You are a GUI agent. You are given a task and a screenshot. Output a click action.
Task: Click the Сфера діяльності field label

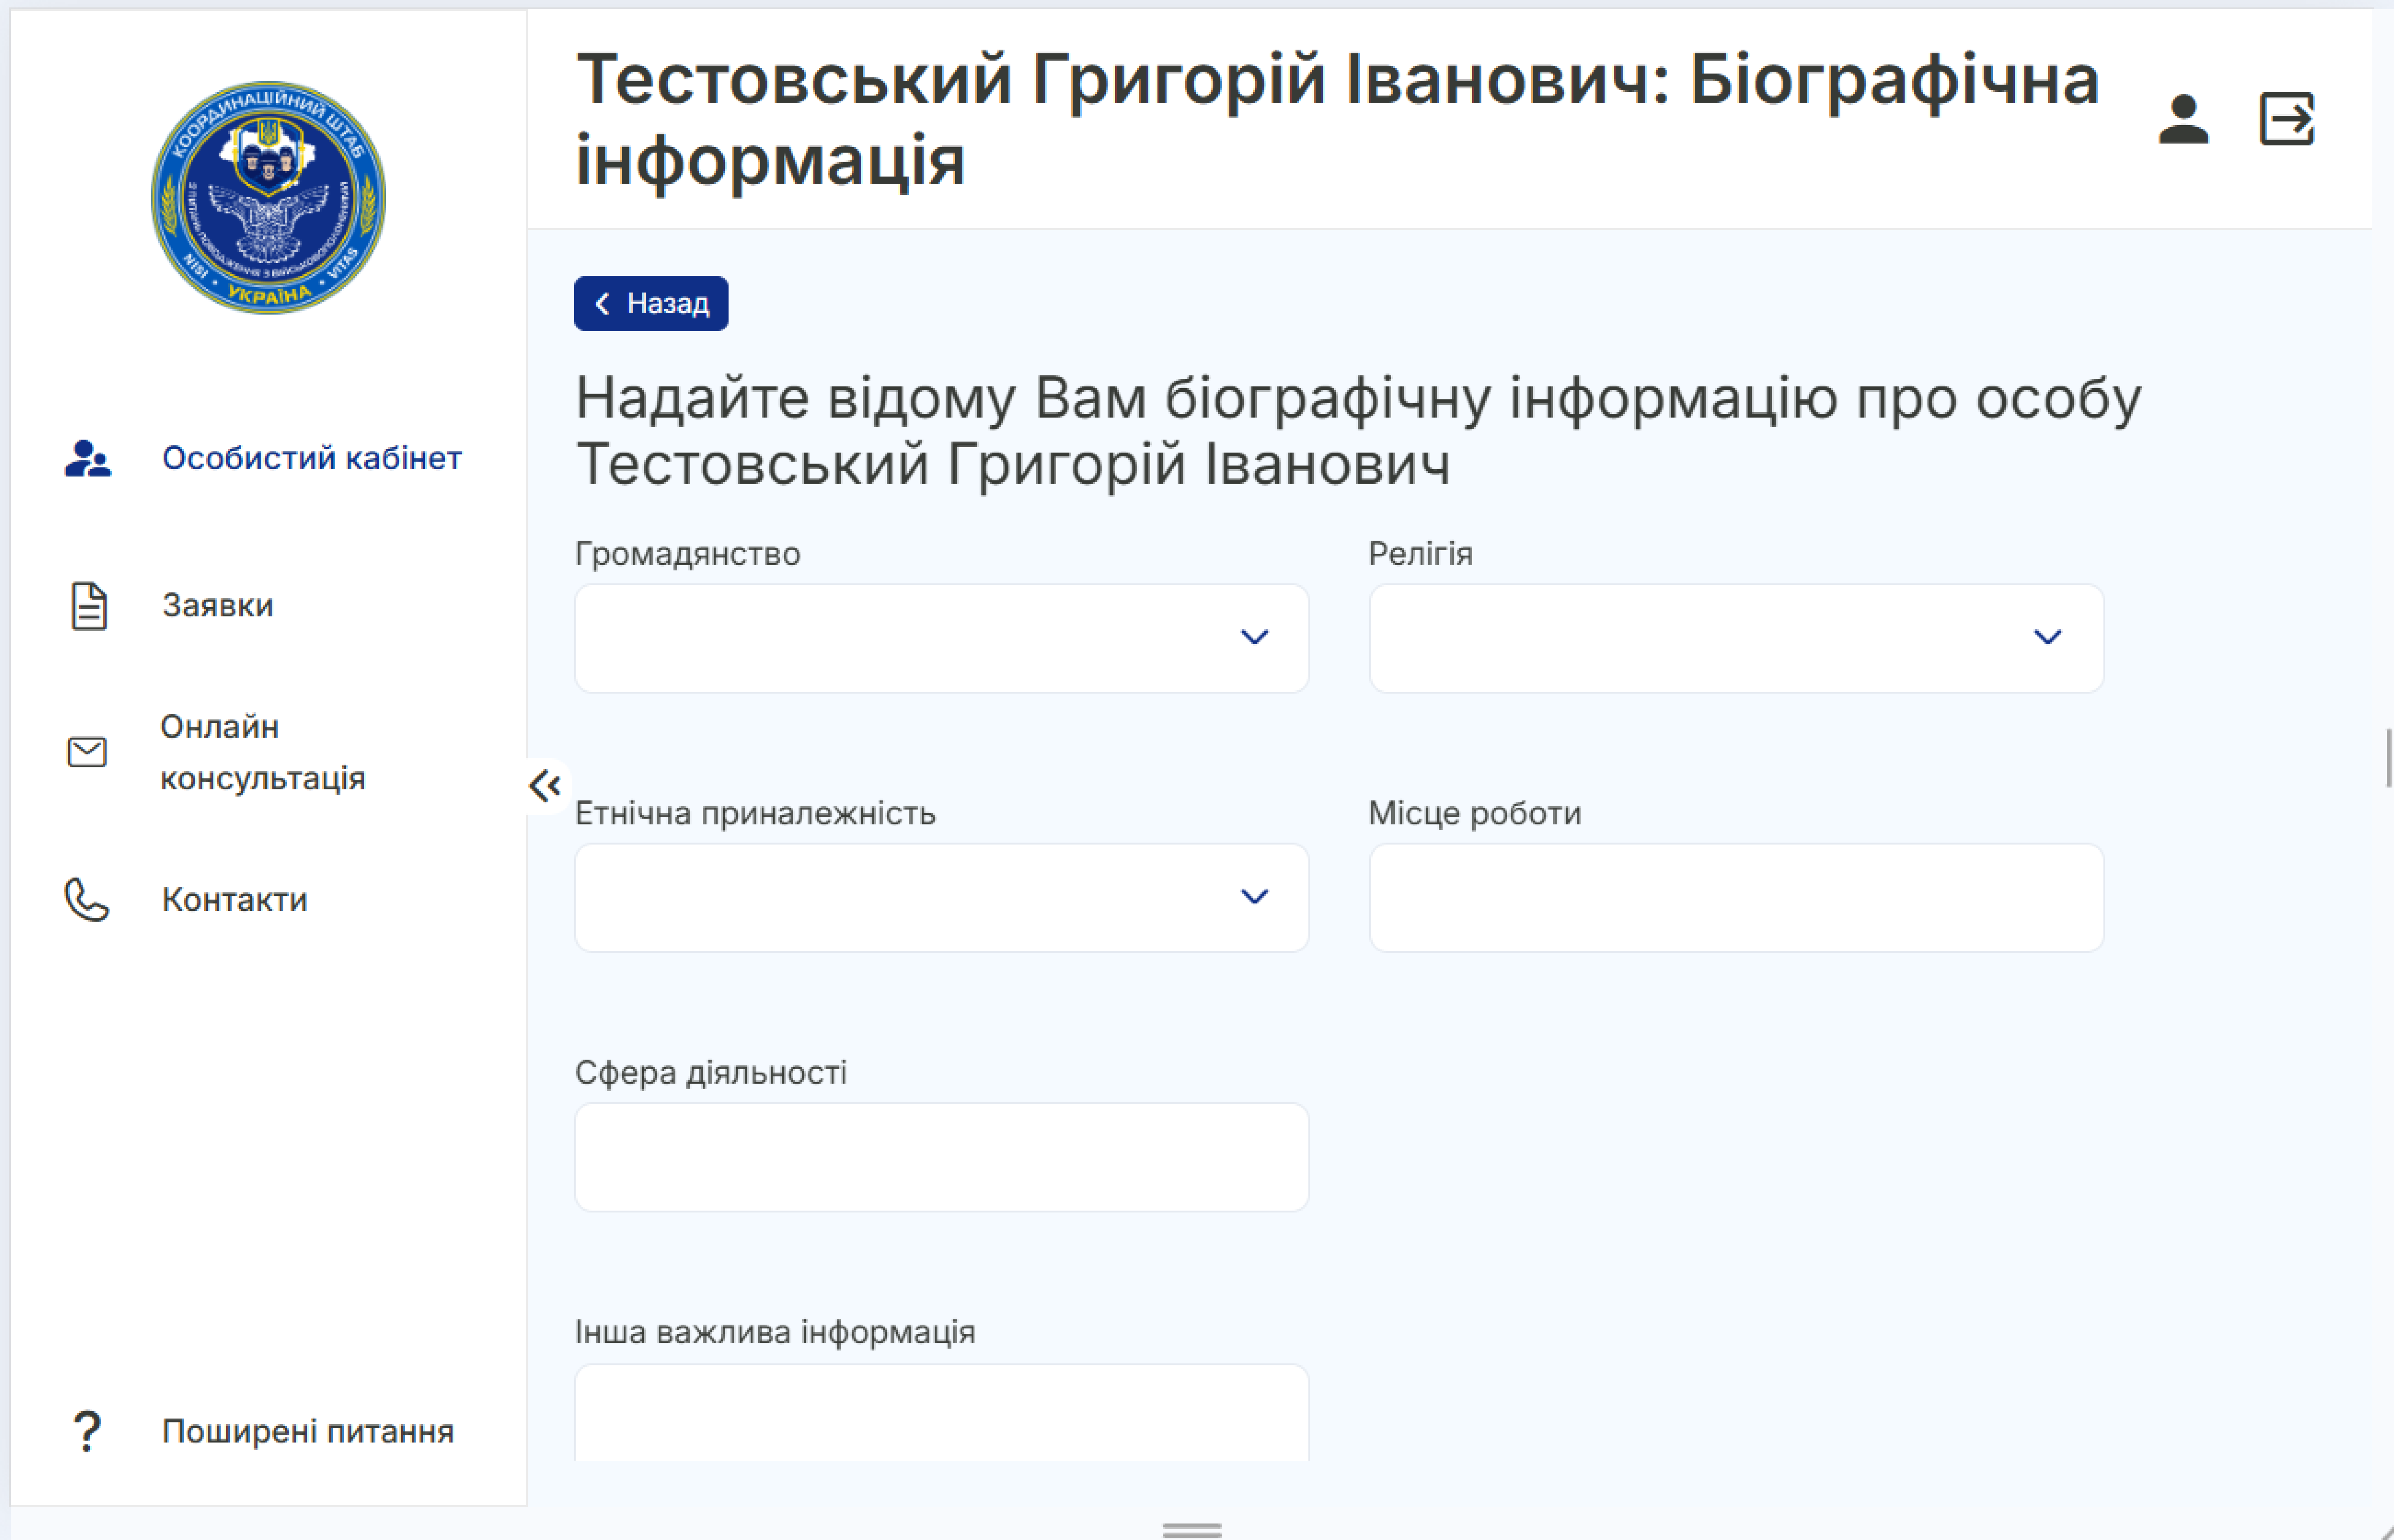[x=711, y=1073]
